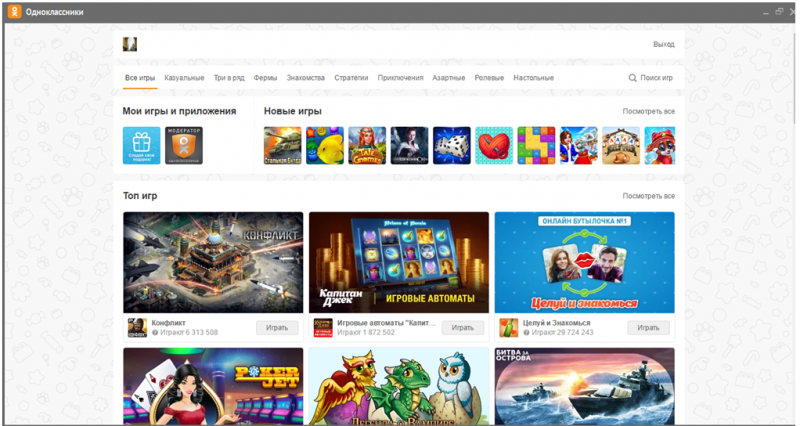
Task: Open the Poker Jet game banner
Action: click(x=213, y=386)
